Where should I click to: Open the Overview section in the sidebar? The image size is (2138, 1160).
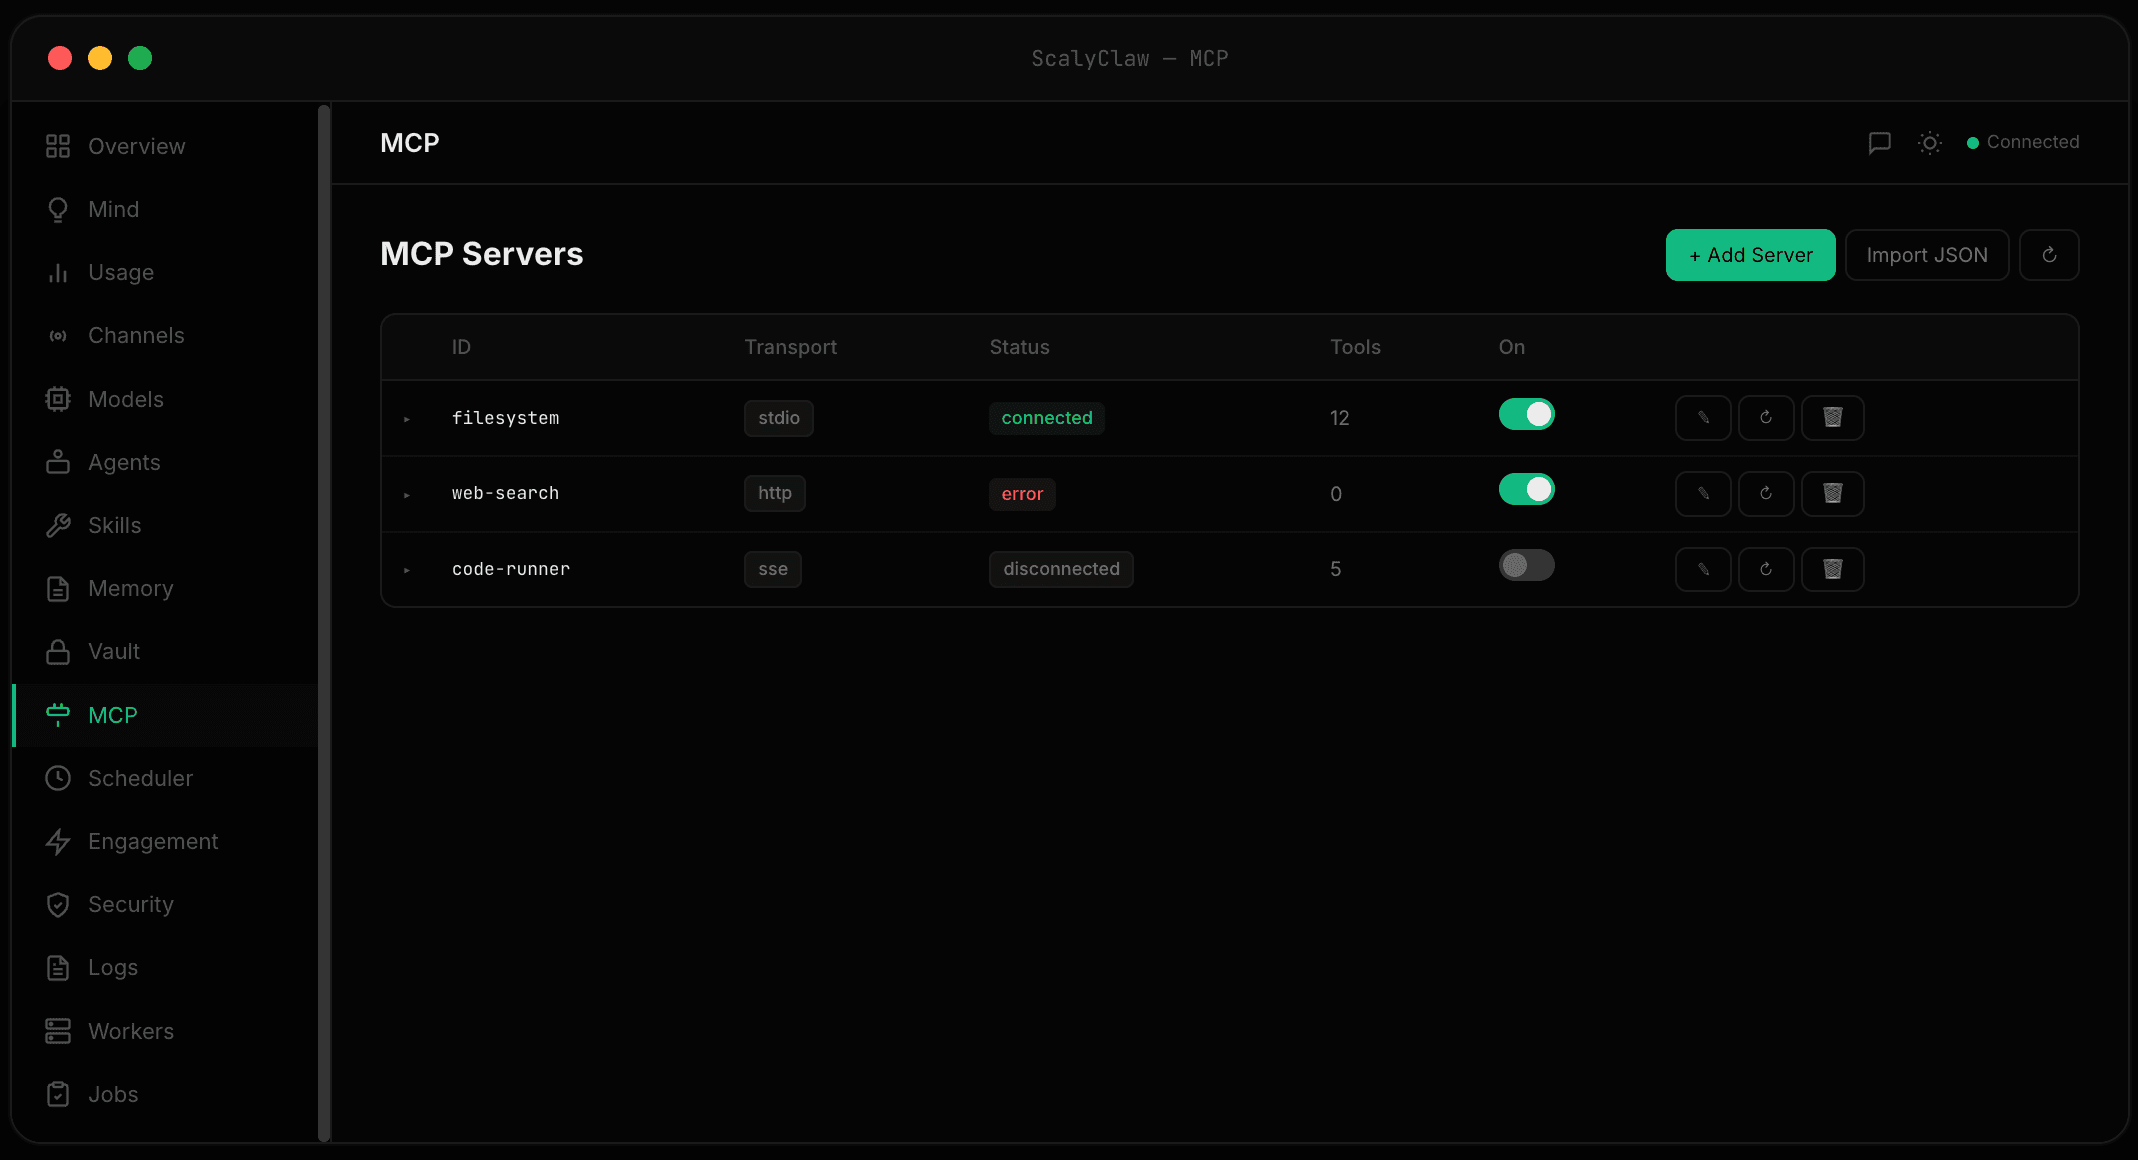136,145
